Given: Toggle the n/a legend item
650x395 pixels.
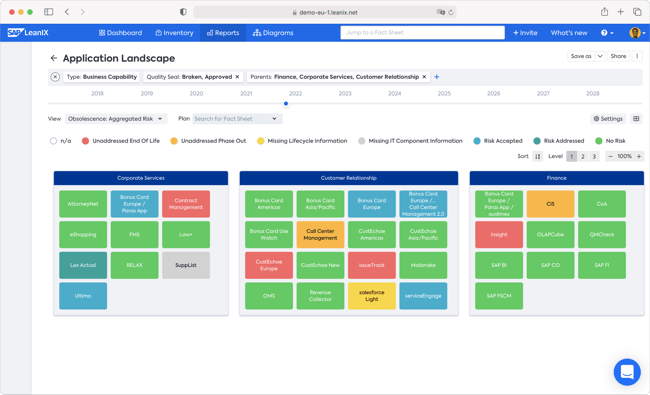Looking at the screenshot, I should (60, 141).
